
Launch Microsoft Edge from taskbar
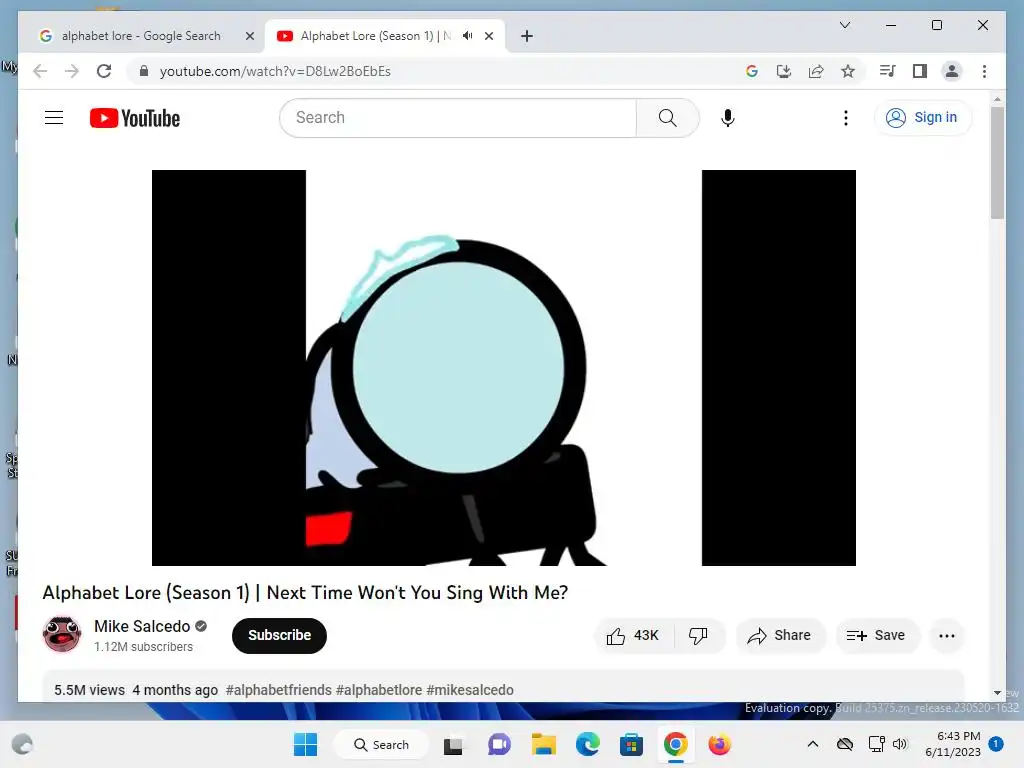tap(588, 744)
